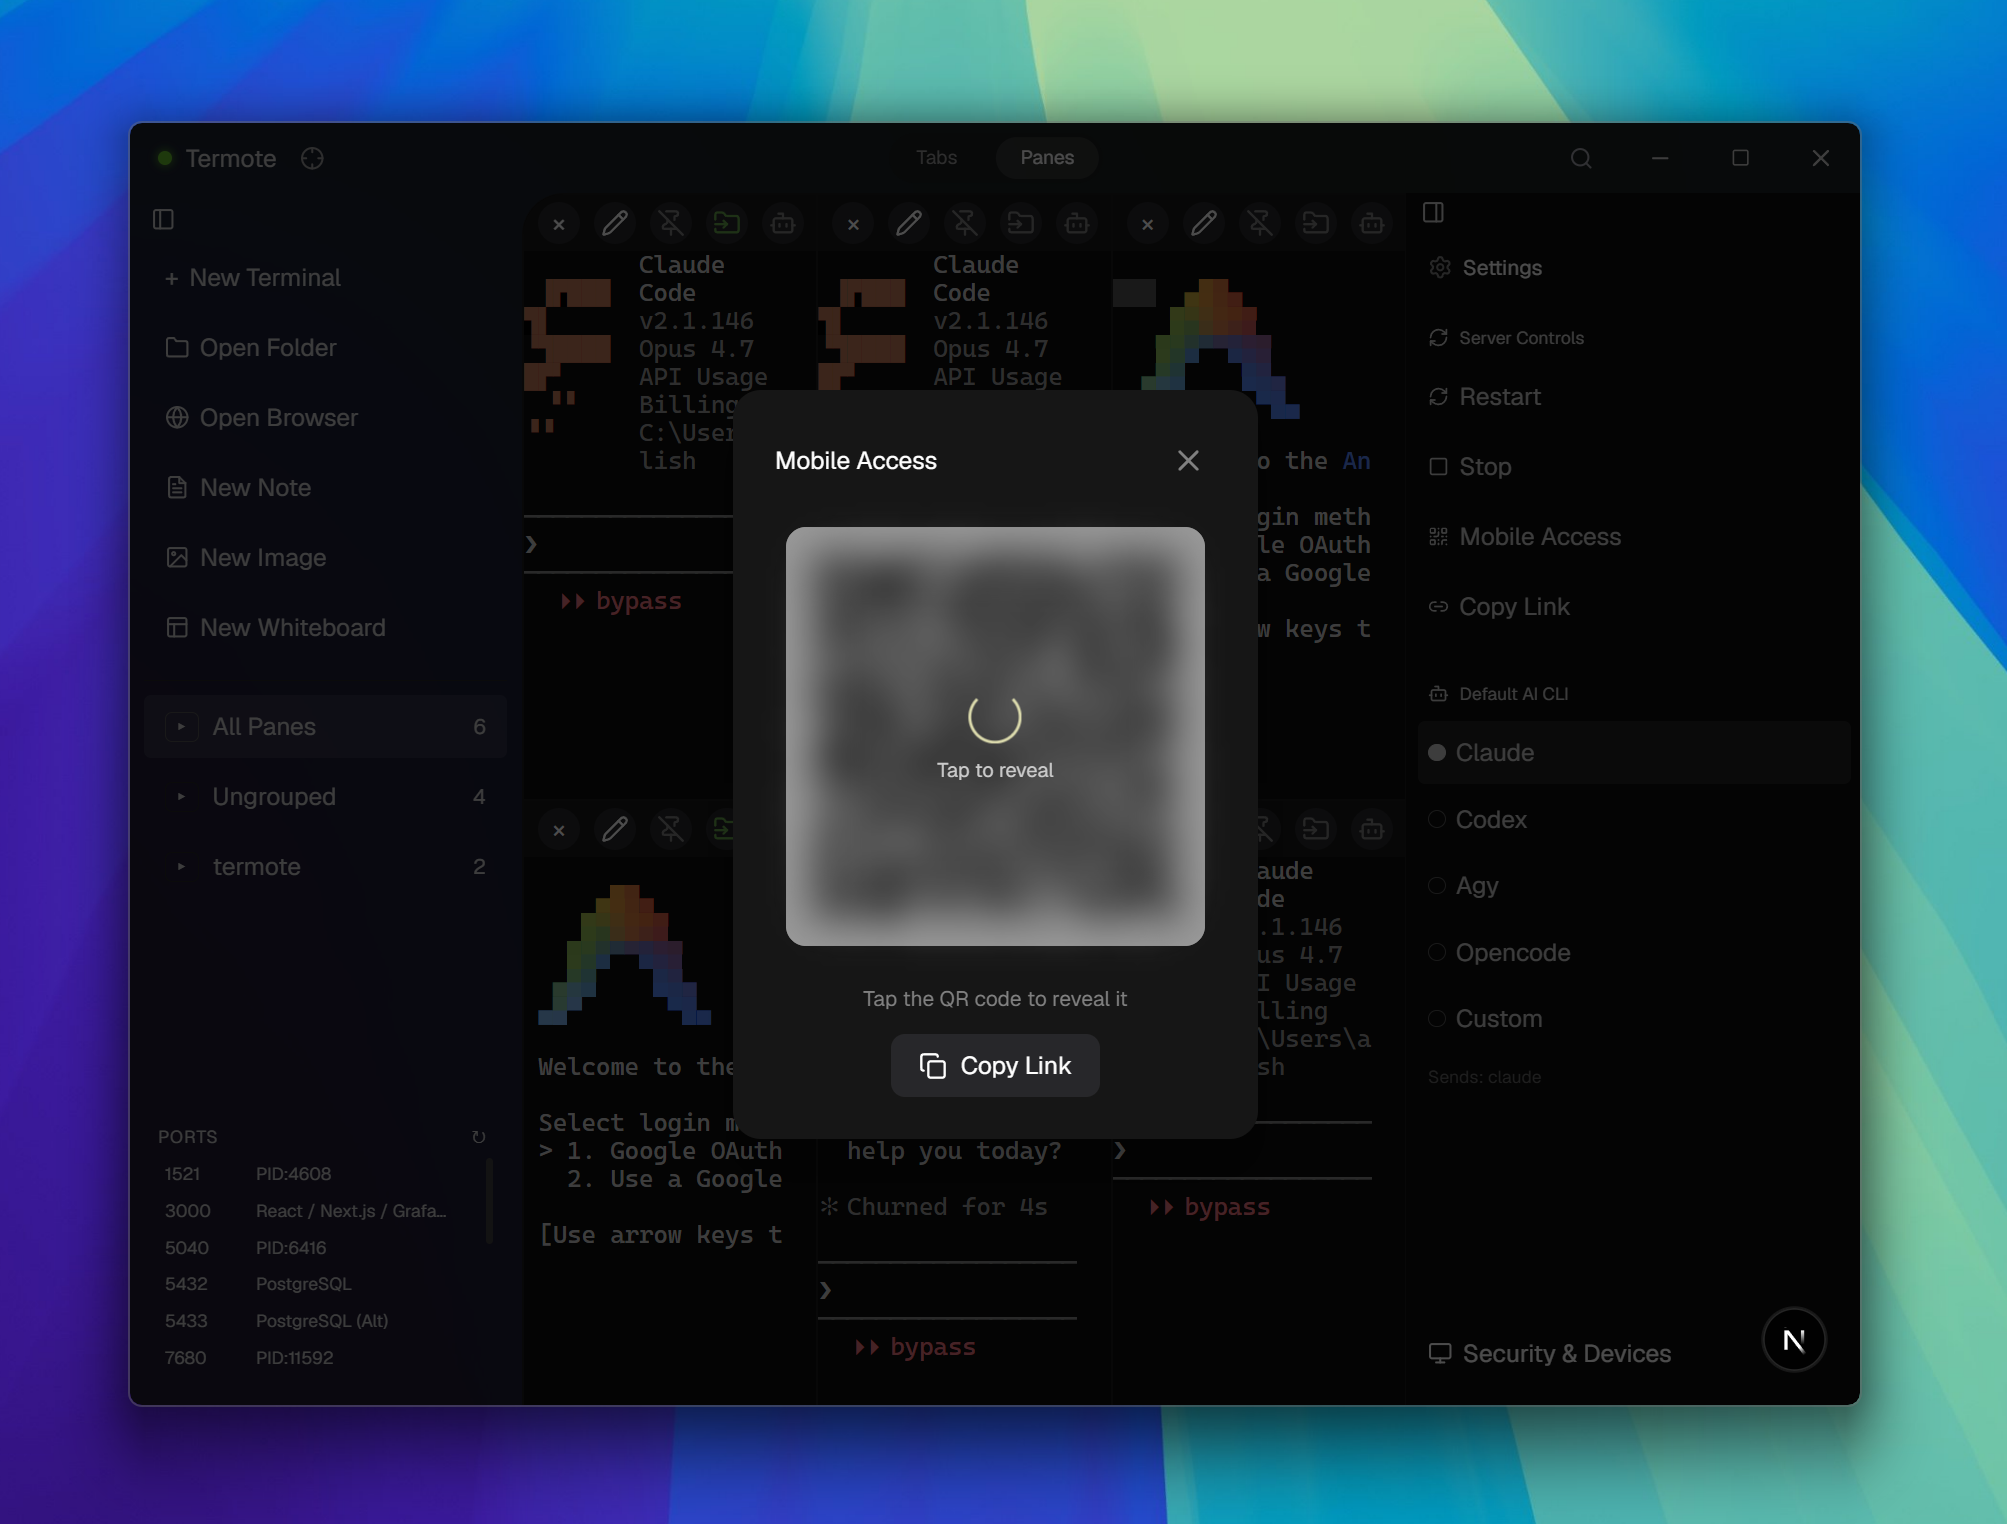The image size is (2007, 1524).
Task: Close the top-middle pane with its X icon
Action: coord(853,224)
